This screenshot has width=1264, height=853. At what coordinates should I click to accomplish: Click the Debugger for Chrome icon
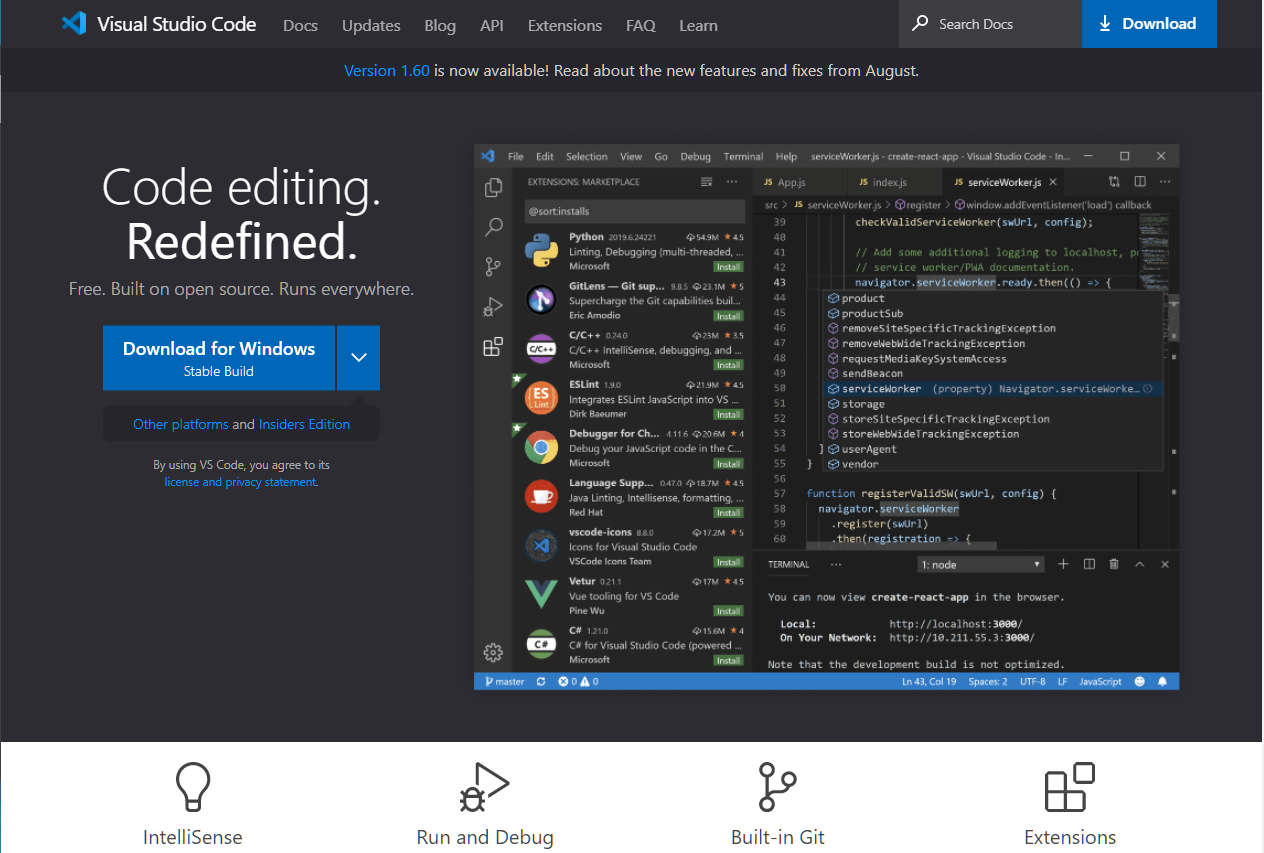tap(541, 448)
